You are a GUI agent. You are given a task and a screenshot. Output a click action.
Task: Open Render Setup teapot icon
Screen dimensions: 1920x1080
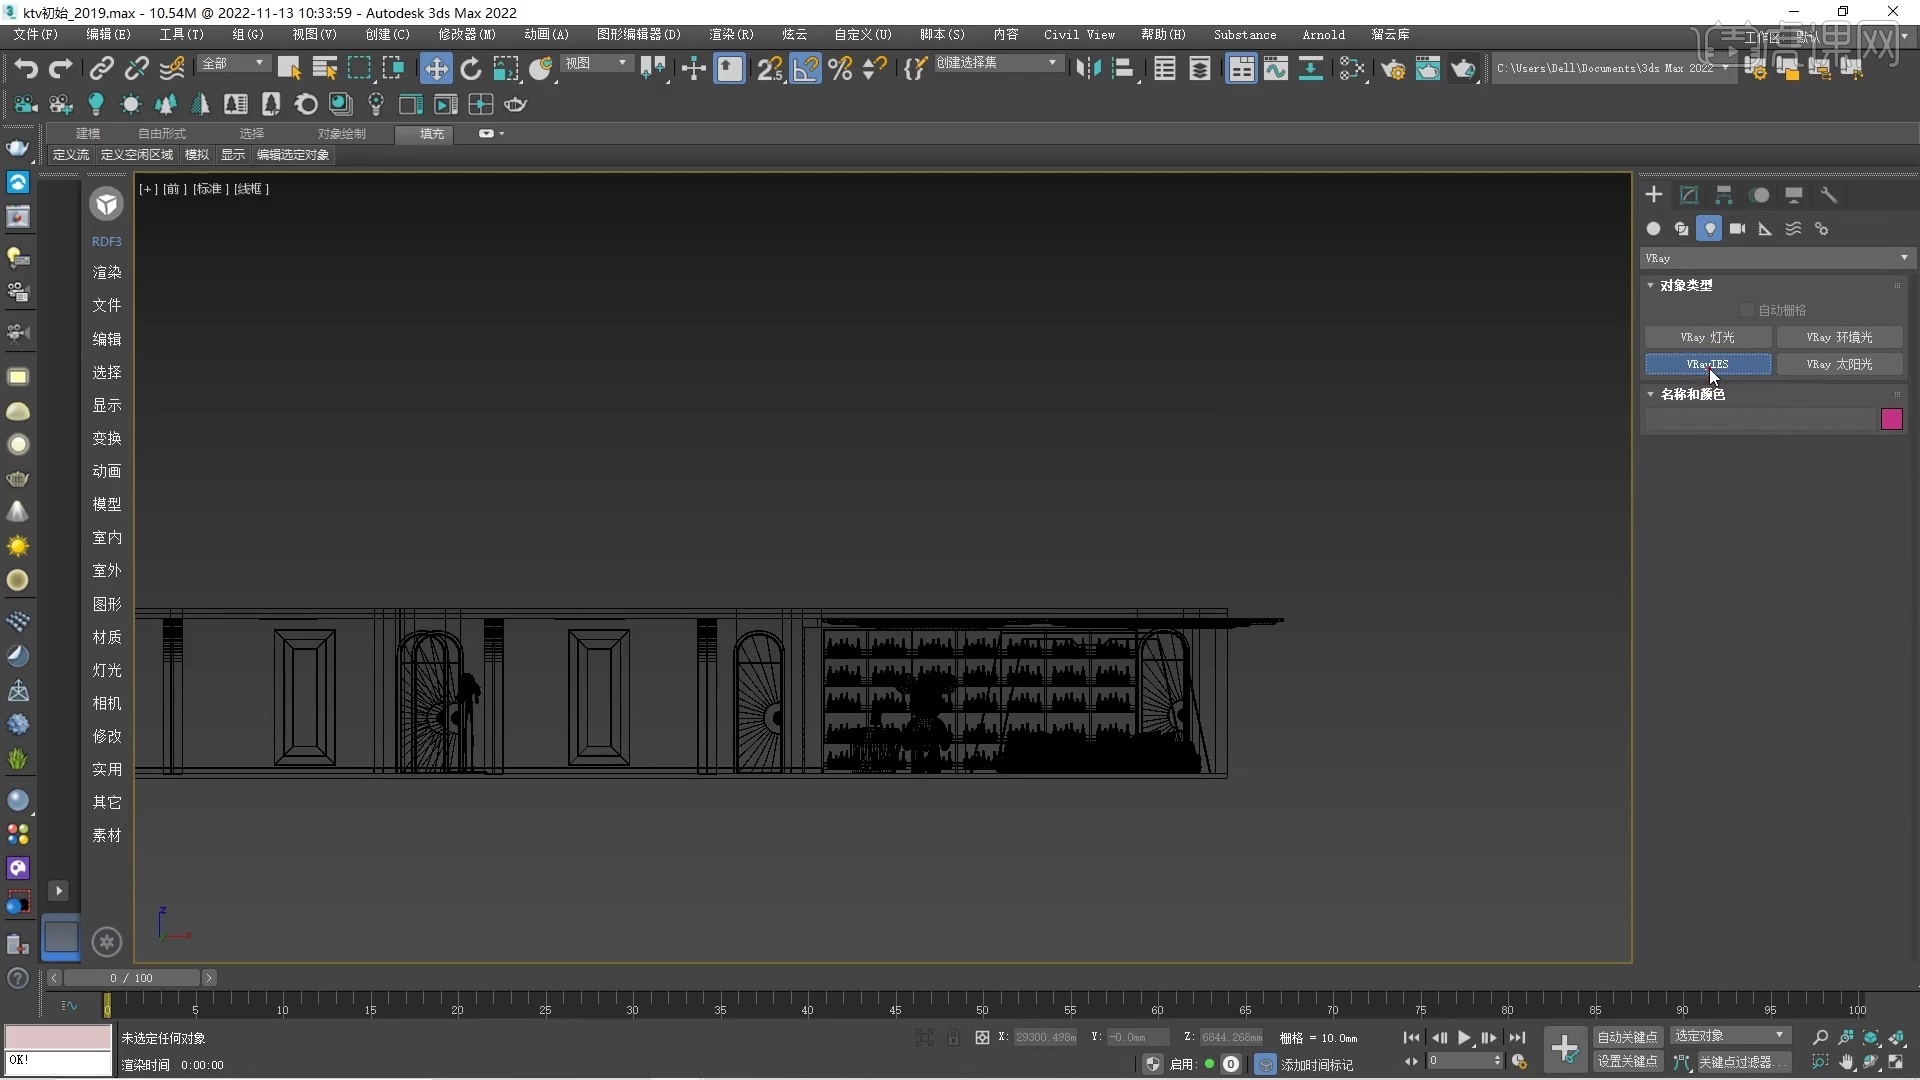tap(1392, 68)
